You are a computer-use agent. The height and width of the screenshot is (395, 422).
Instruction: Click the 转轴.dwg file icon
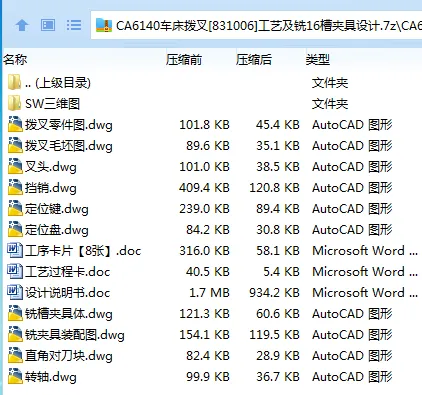15,376
